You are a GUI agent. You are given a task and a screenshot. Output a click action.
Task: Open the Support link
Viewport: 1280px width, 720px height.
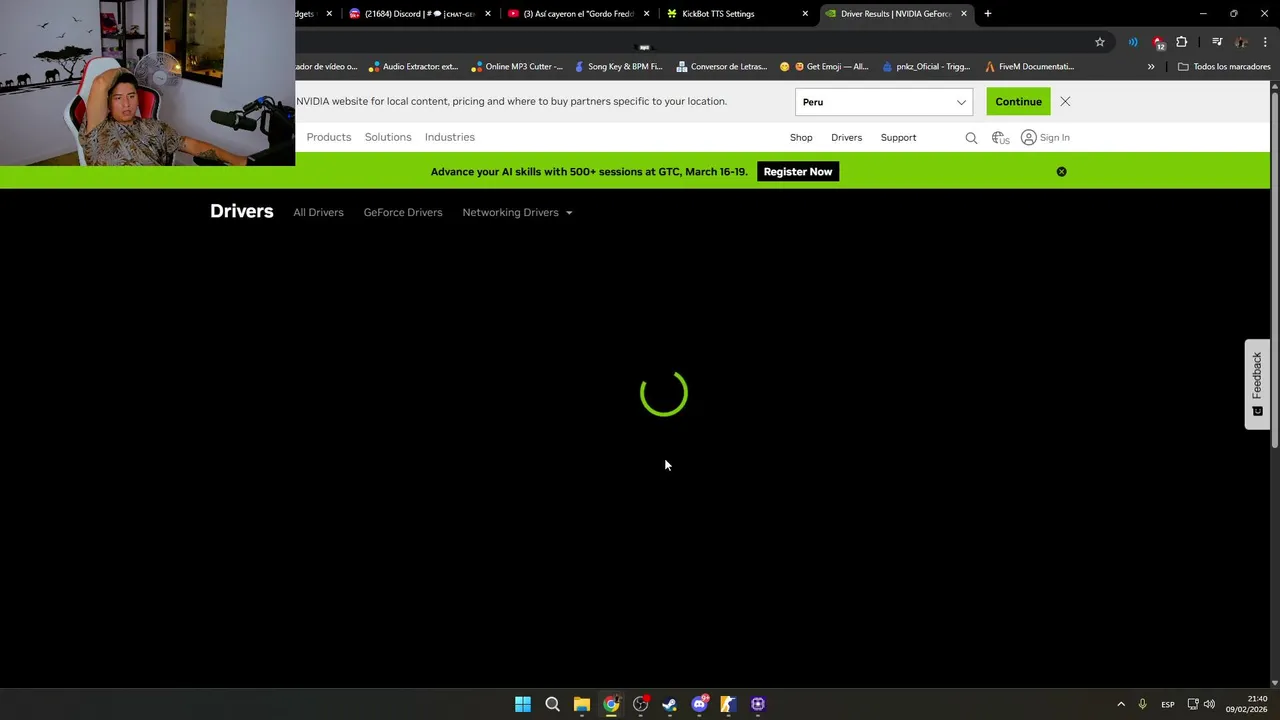pos(898,138)
